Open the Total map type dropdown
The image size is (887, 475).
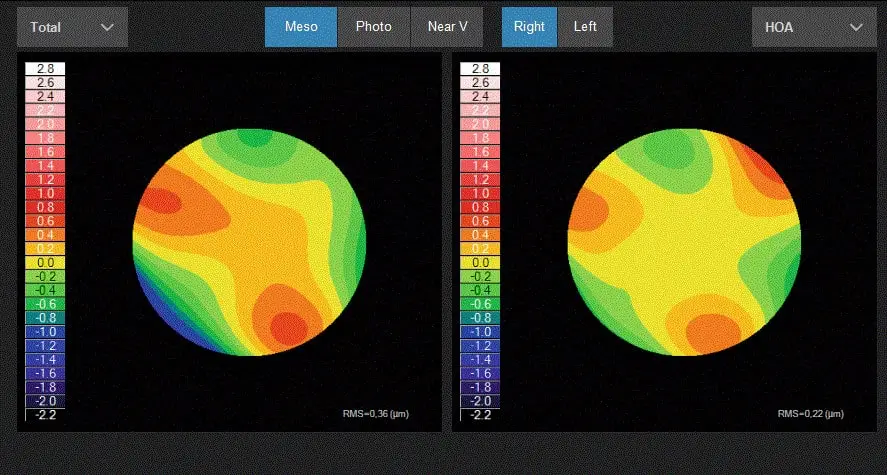tap(72, 27)
